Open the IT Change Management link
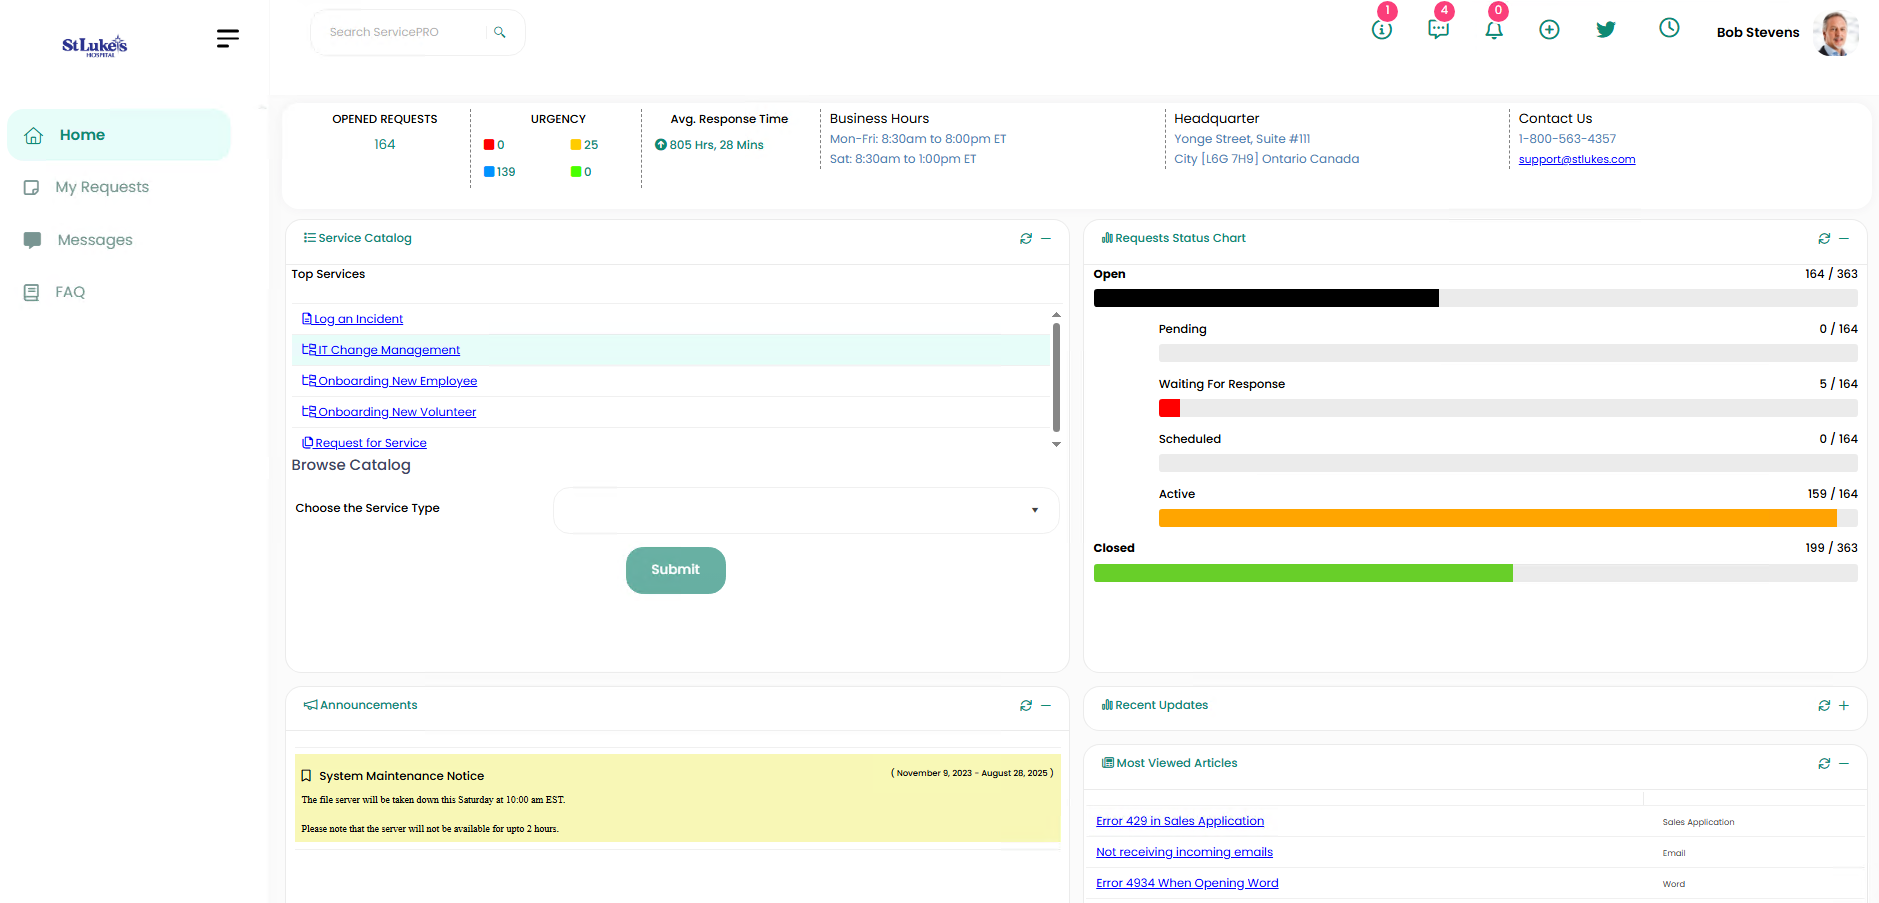This screenshot has width=1879, height=903. point(389,350)
